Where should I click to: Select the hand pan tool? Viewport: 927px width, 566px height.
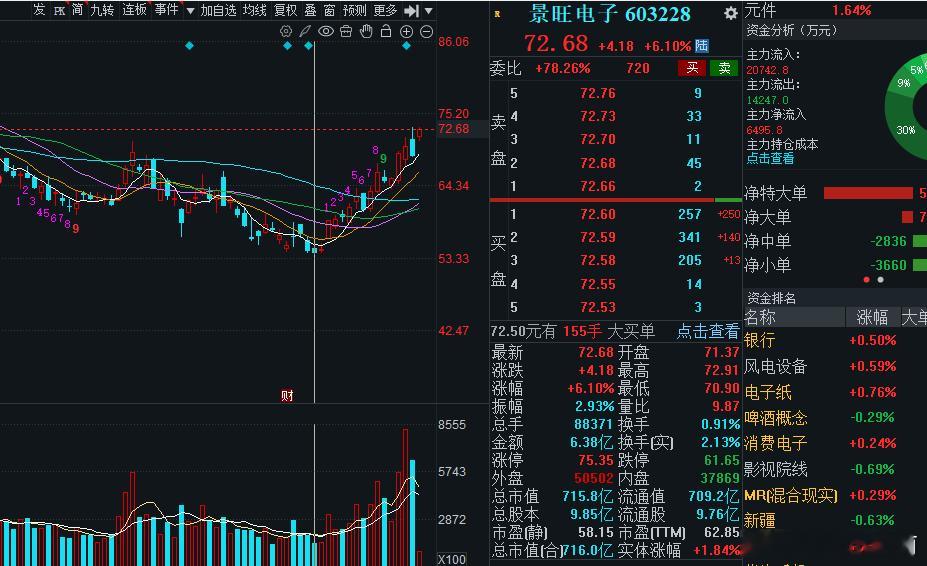tap(366, 31)
